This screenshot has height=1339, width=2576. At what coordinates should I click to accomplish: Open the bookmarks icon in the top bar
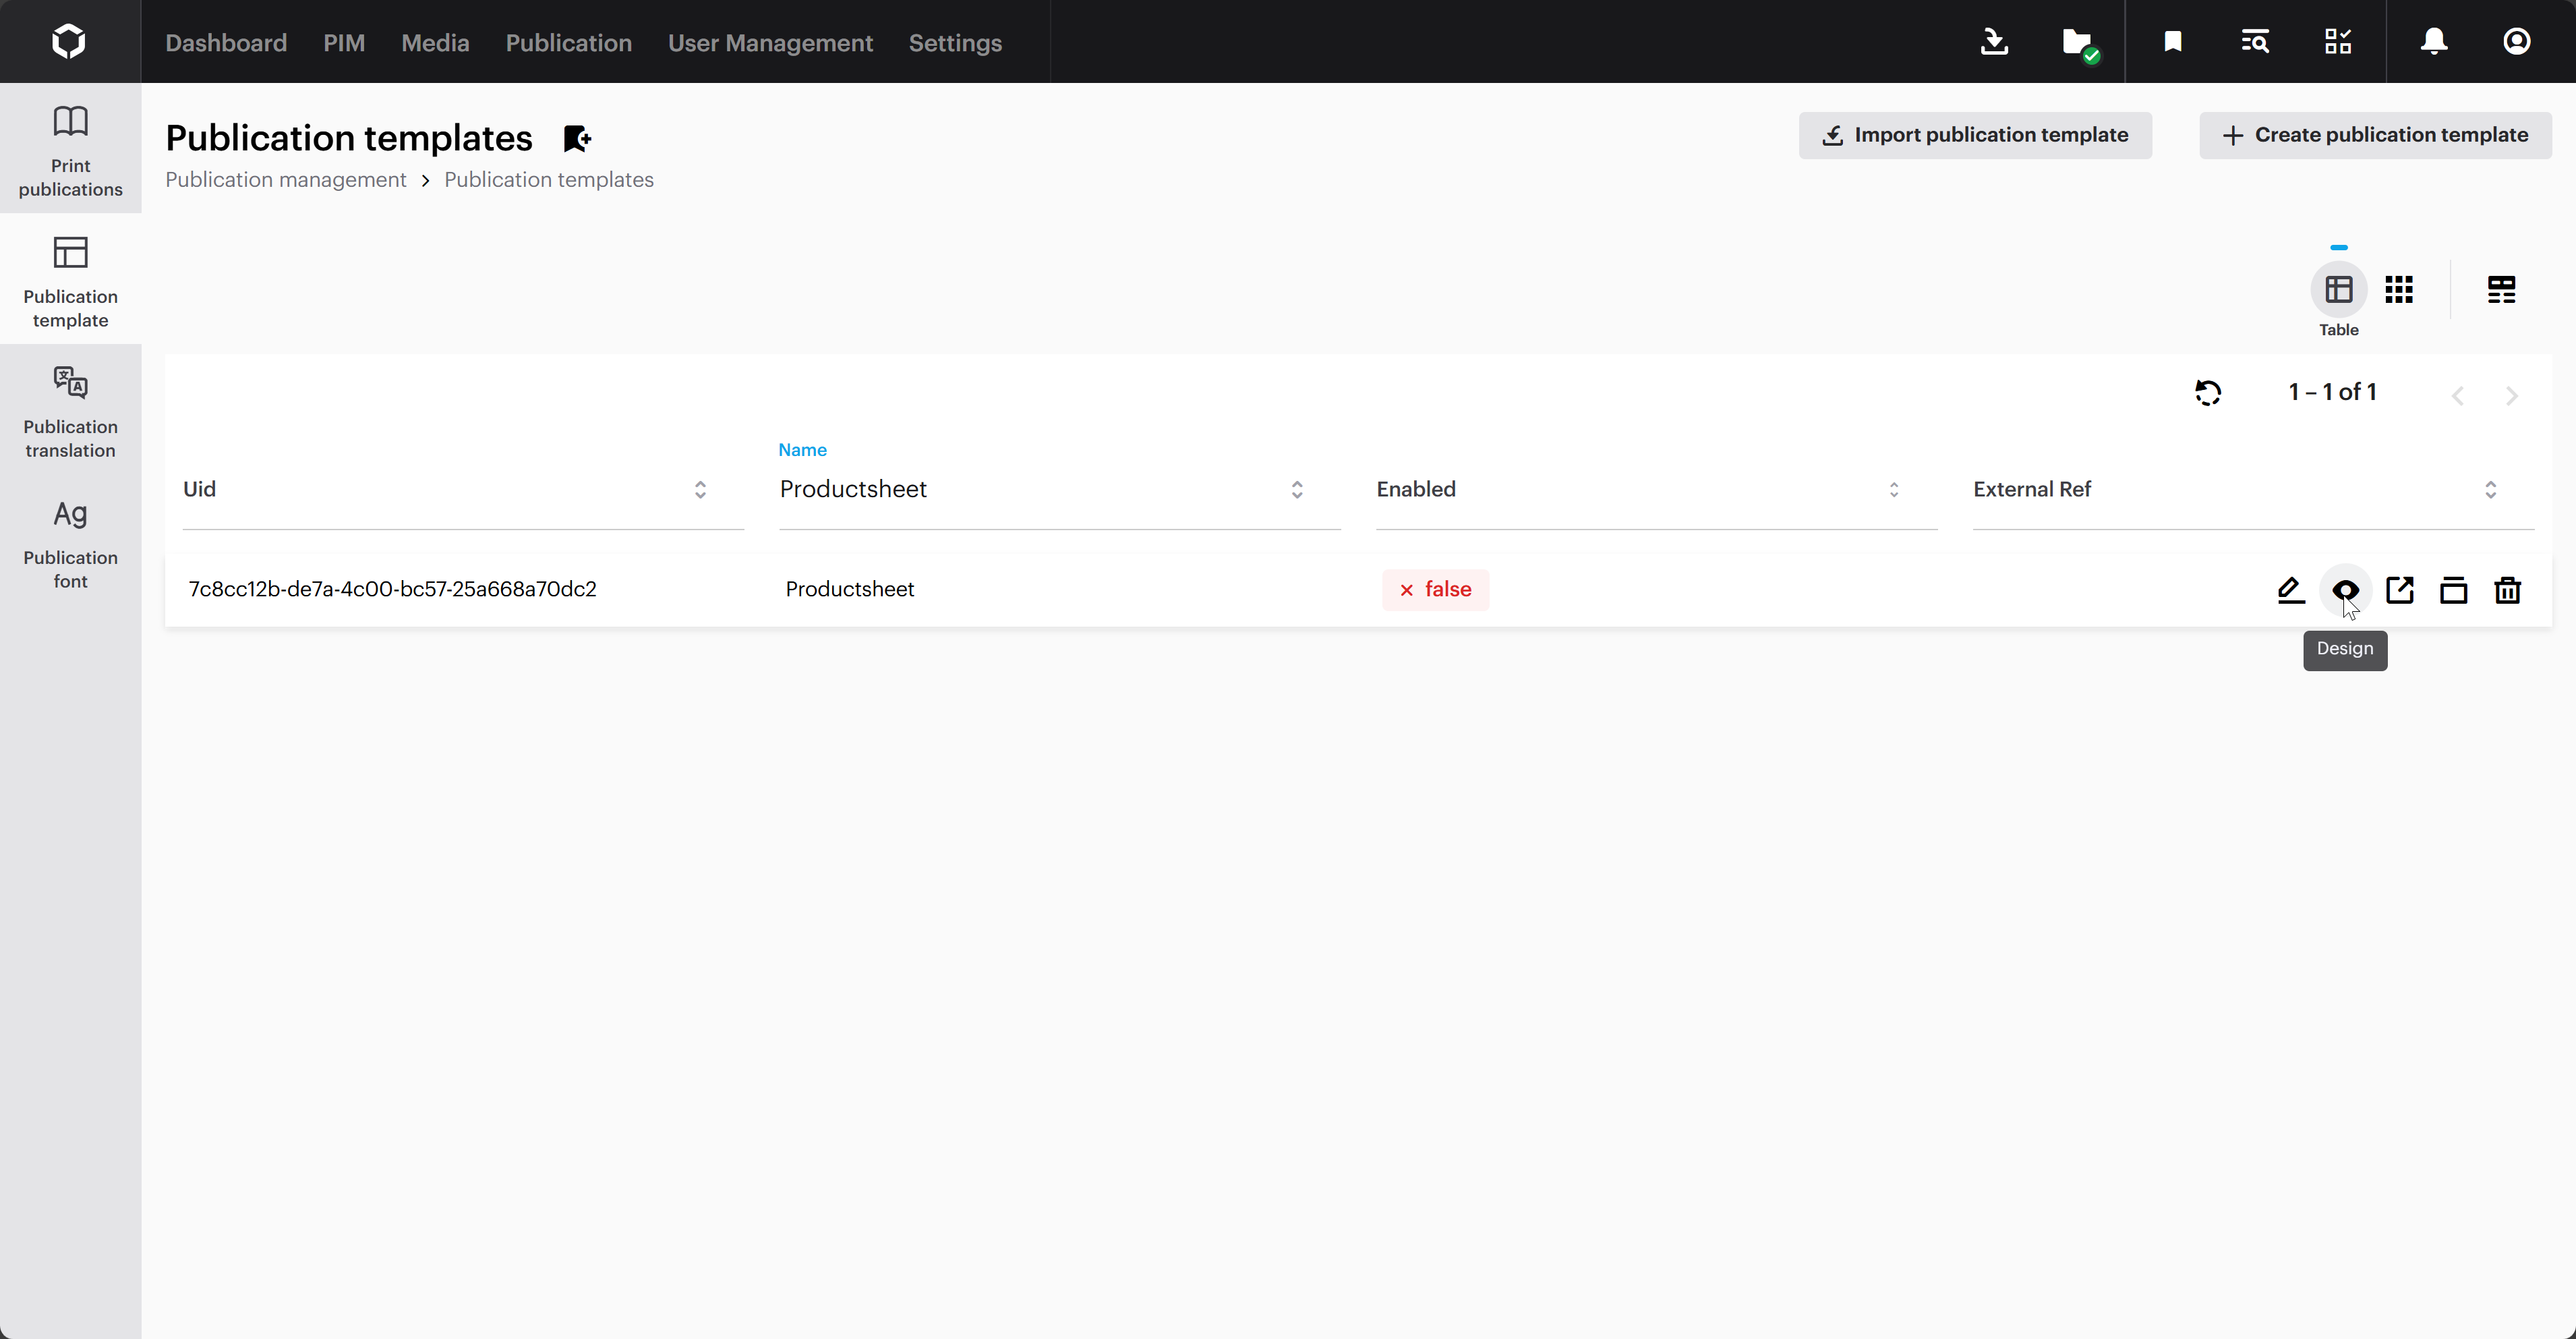point(2172,41)
